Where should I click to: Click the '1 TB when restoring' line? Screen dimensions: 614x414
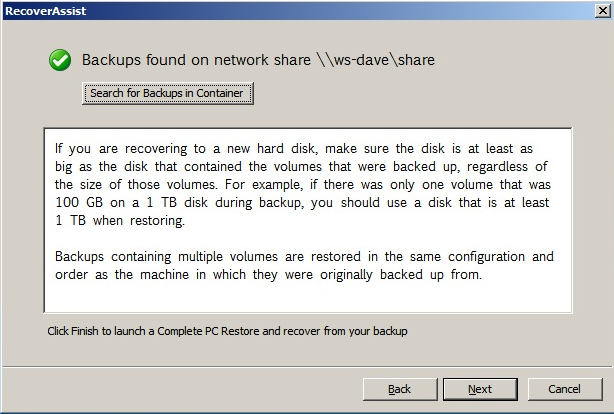tap(120, 221)
